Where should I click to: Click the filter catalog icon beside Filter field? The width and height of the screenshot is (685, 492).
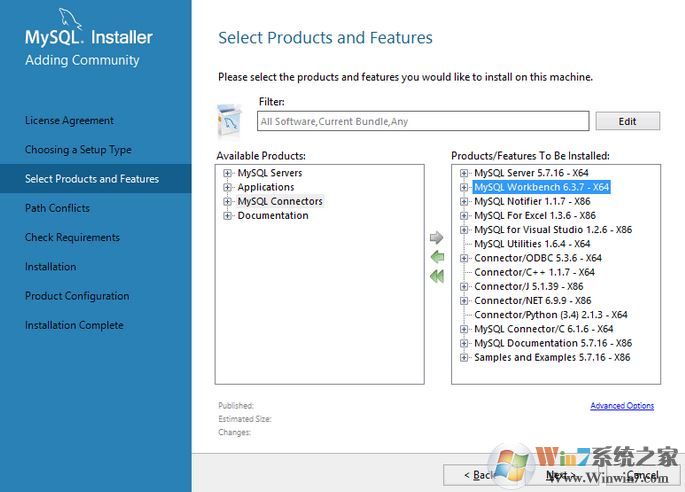[x=229, y=121]
